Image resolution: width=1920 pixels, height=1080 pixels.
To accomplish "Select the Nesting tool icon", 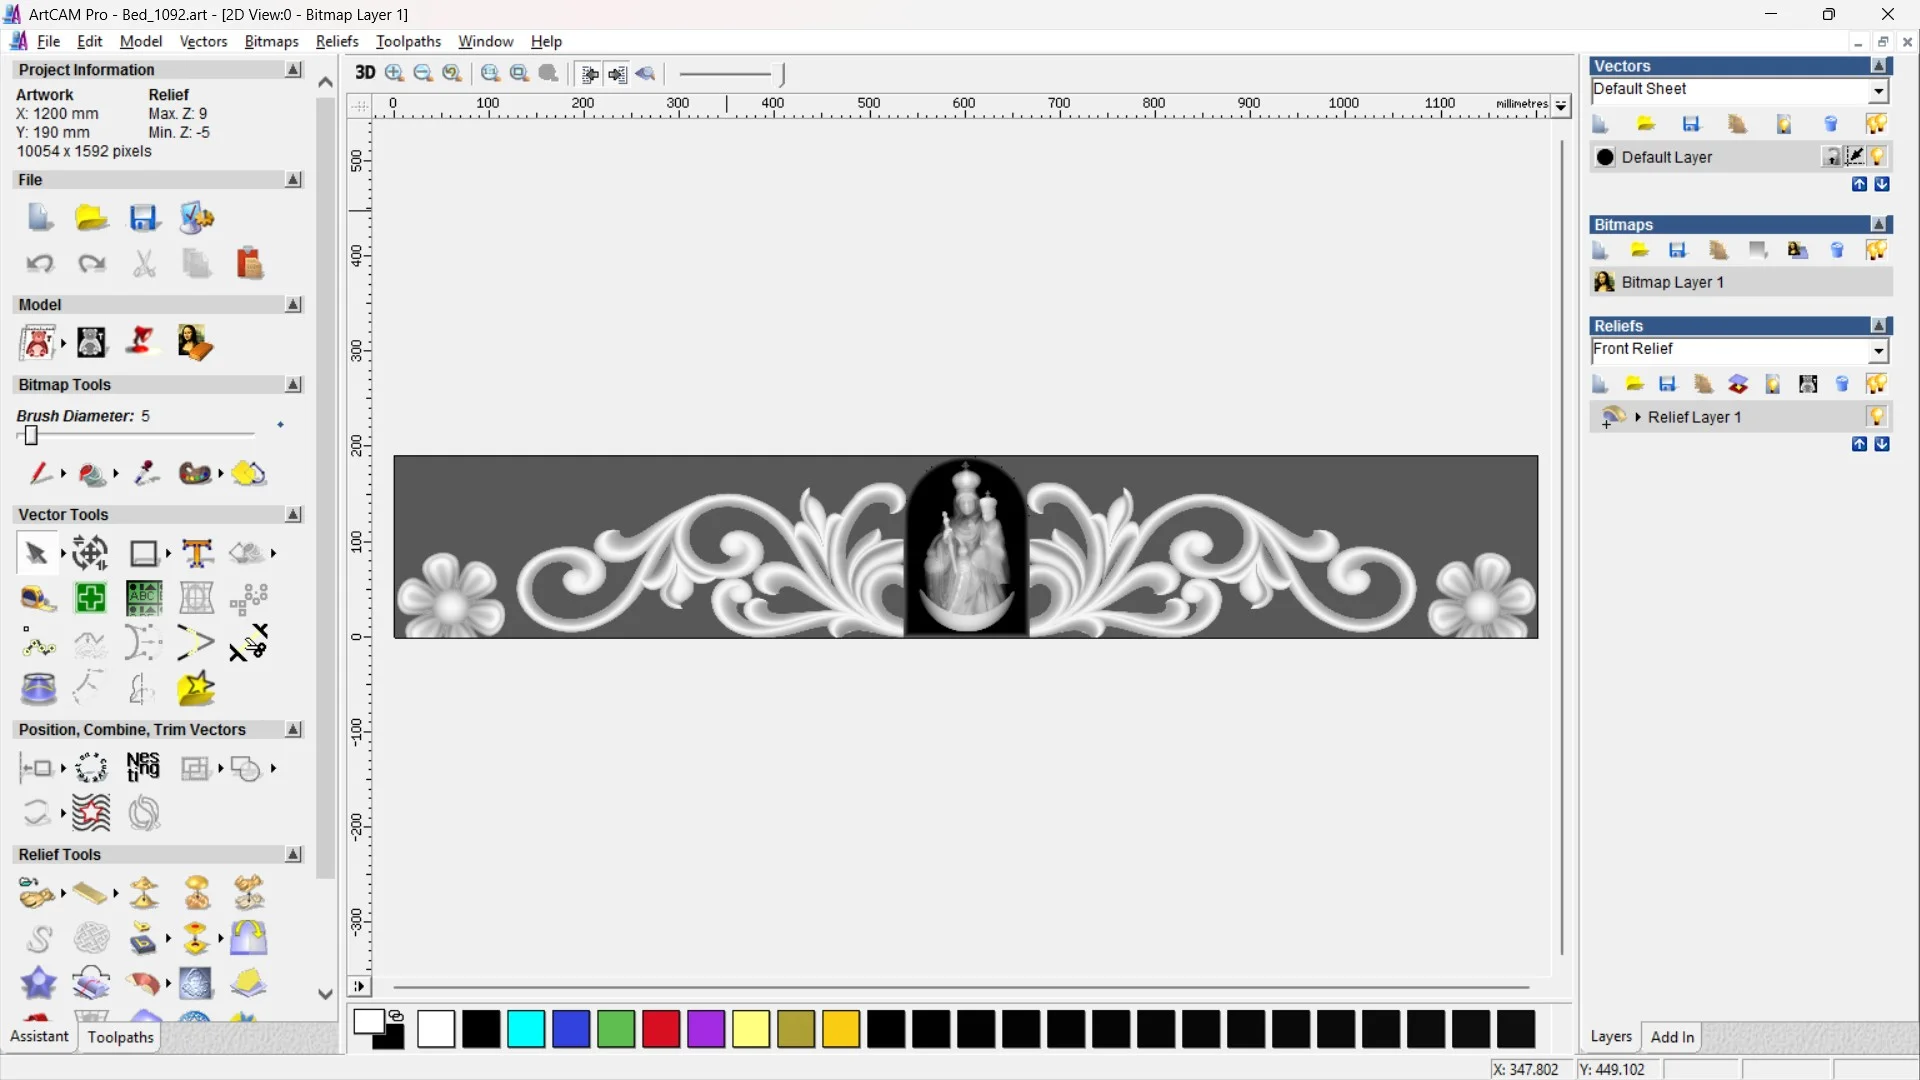I will (143, 768).
